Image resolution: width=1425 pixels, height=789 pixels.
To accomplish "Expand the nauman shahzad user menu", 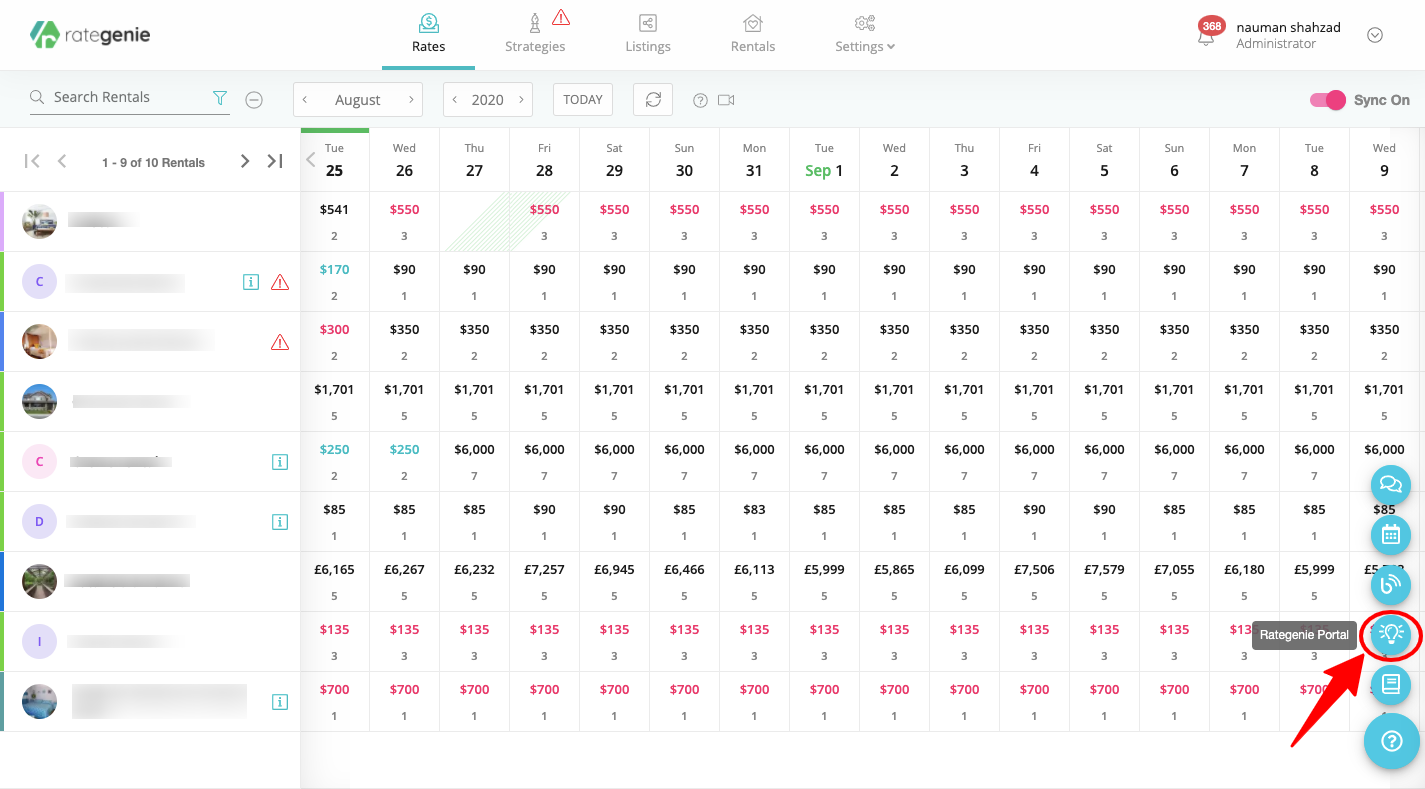I will (1375, 35).
